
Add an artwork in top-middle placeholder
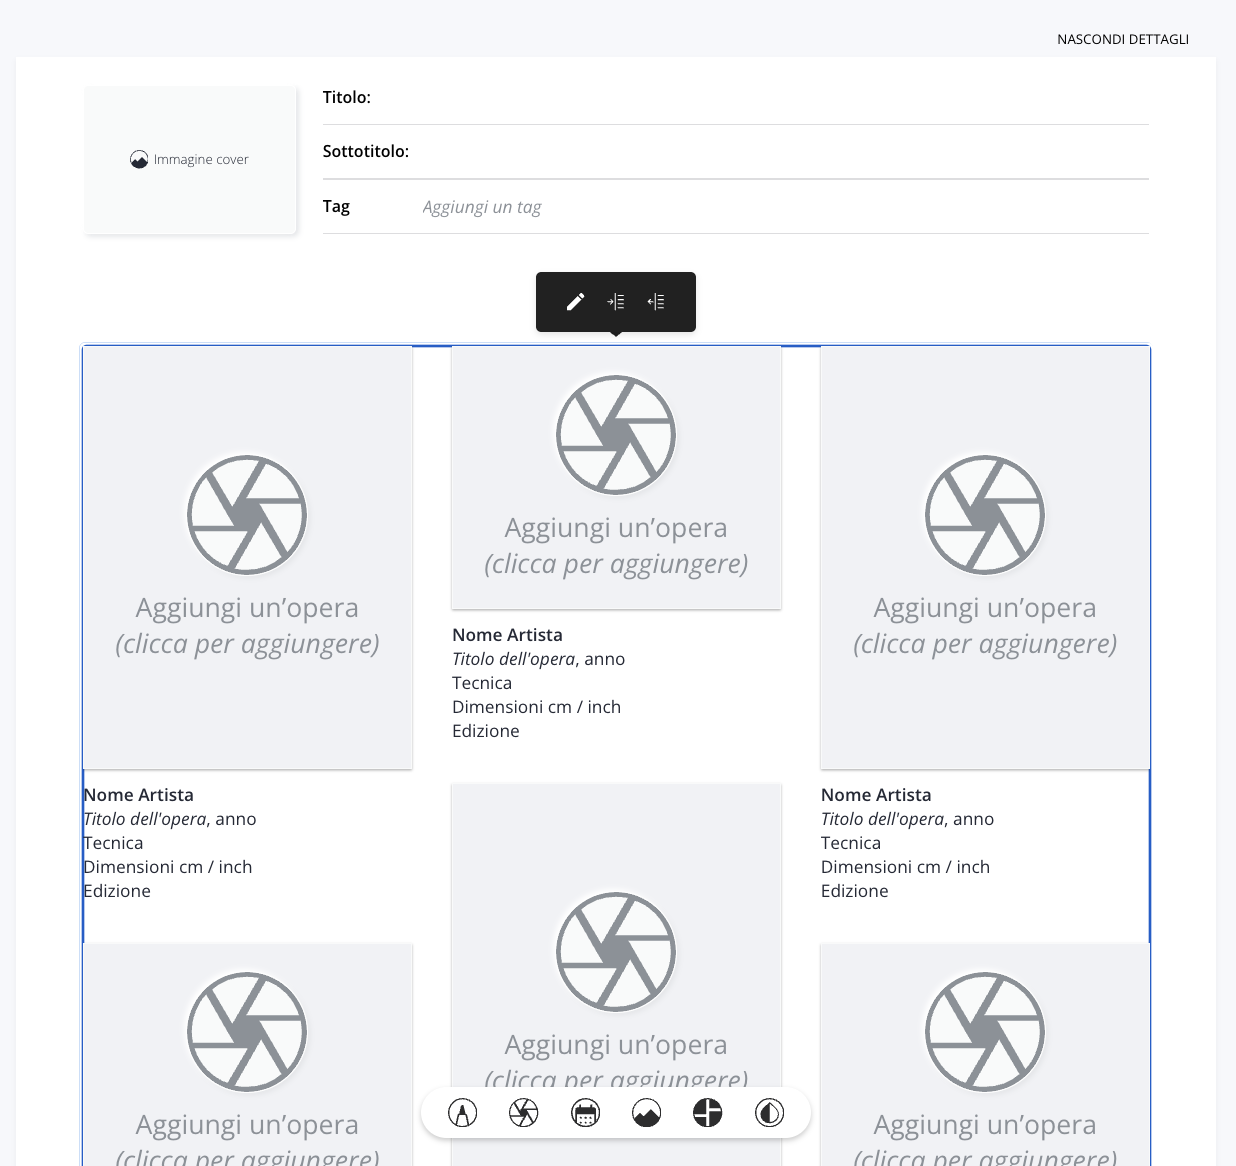point(616,477)
